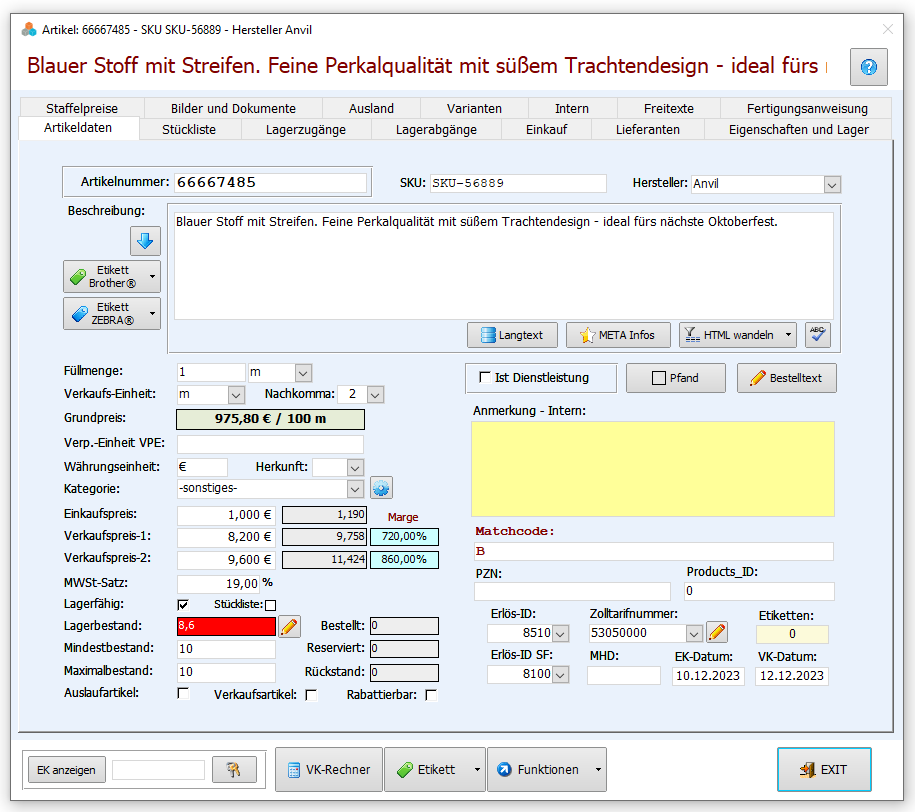Image resolution: width=915 pixels, height=812 pixels.
Task: Open the Fertigungsanweisung tab
Action: pos(807,109)
